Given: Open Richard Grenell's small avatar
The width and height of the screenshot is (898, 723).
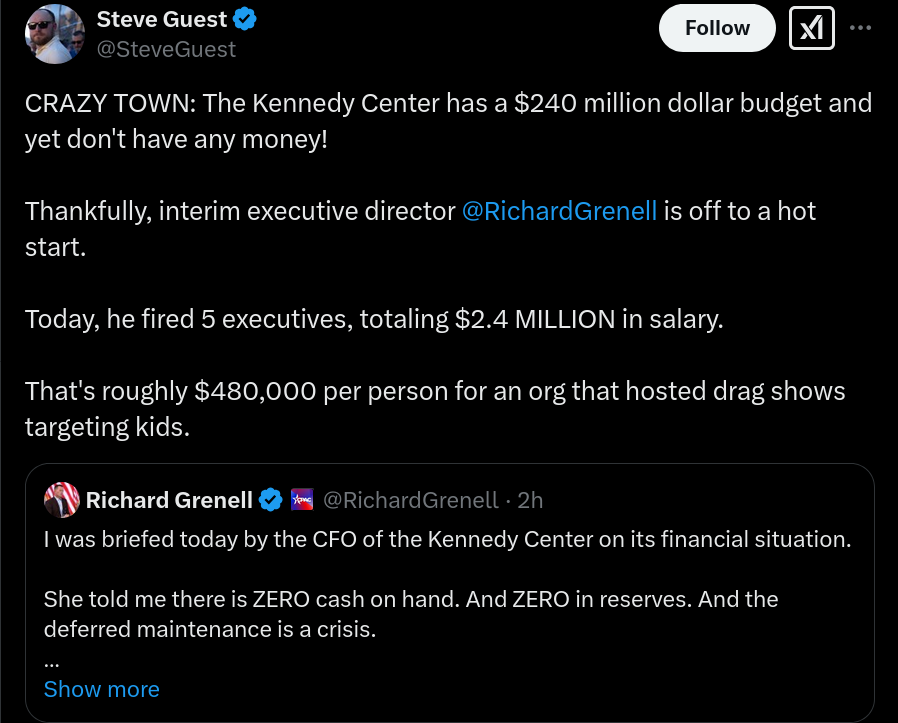Looking at the screenshot, I should (62, 500).
